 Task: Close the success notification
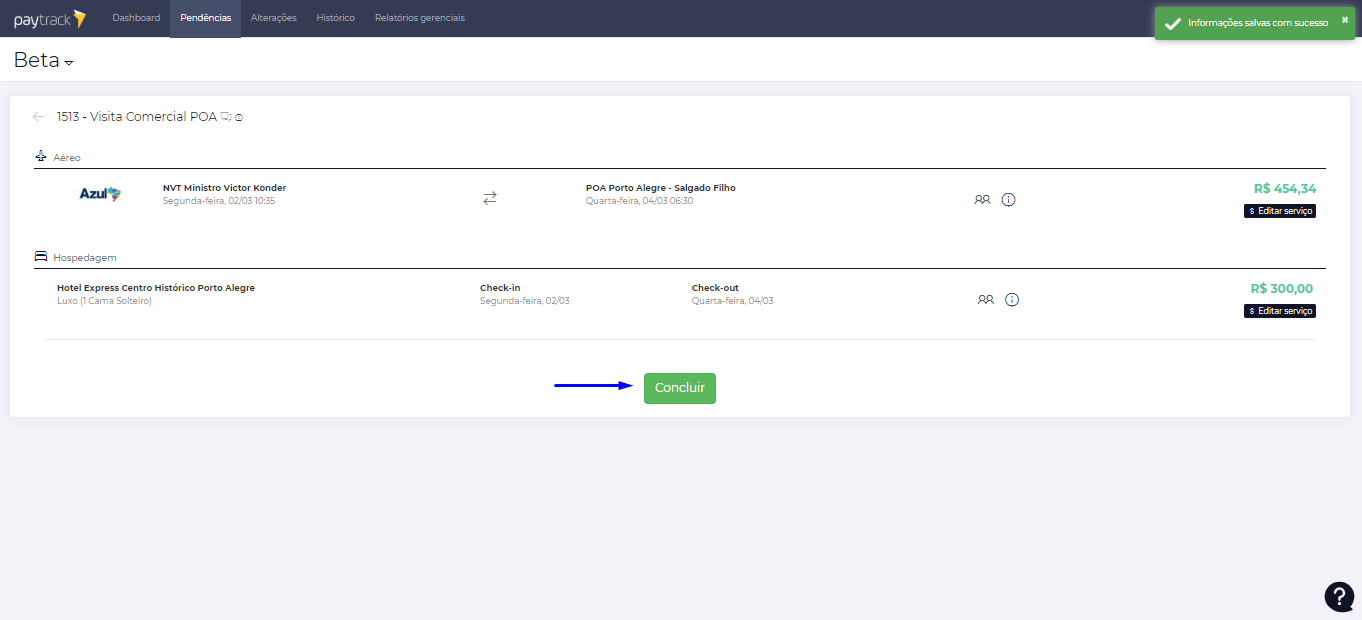(1345, 20)
